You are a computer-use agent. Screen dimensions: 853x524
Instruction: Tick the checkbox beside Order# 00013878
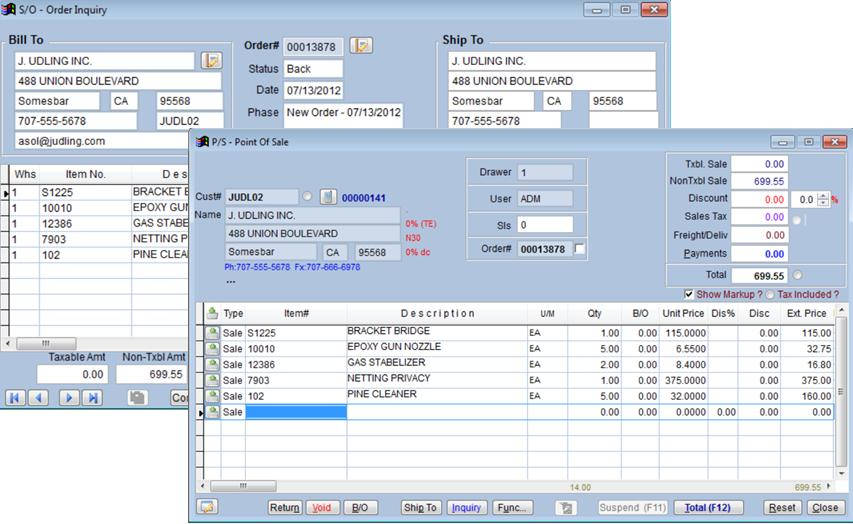[580, 249]
